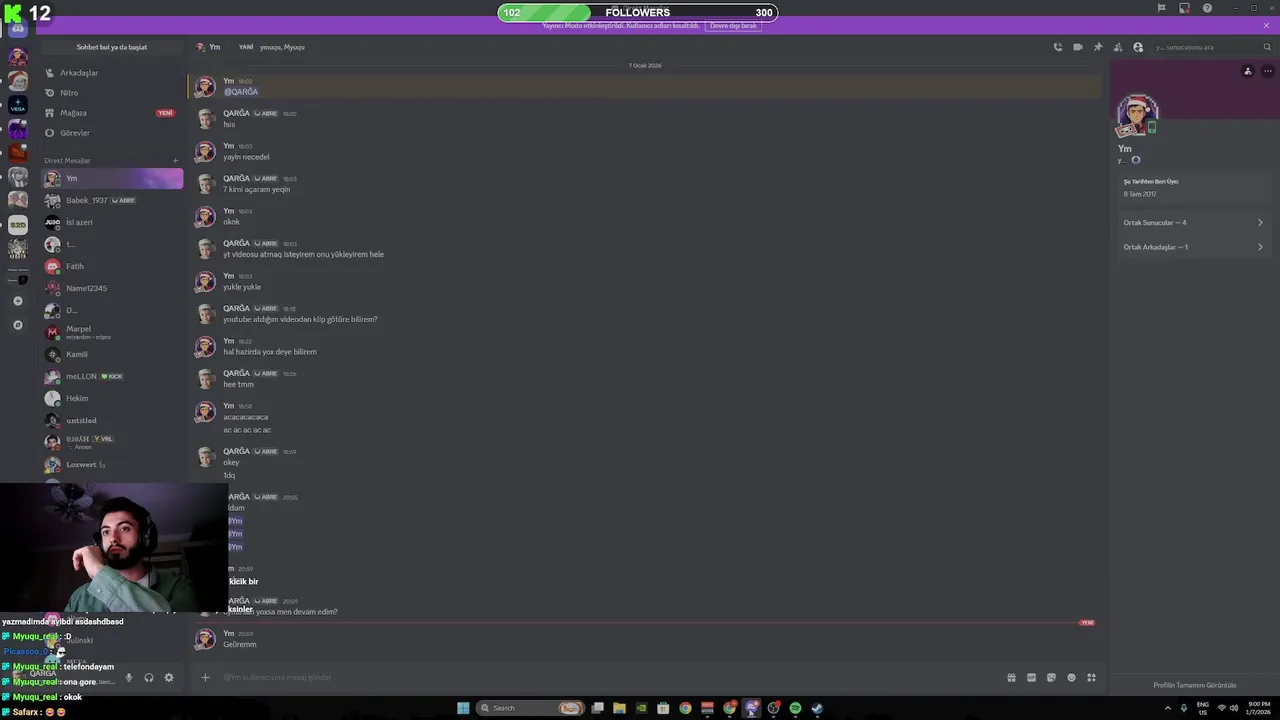Image resolution: width=1280 pixels, height=720 pixels.
Task: Open pinned messages panel
Action: click(1098, 47)
